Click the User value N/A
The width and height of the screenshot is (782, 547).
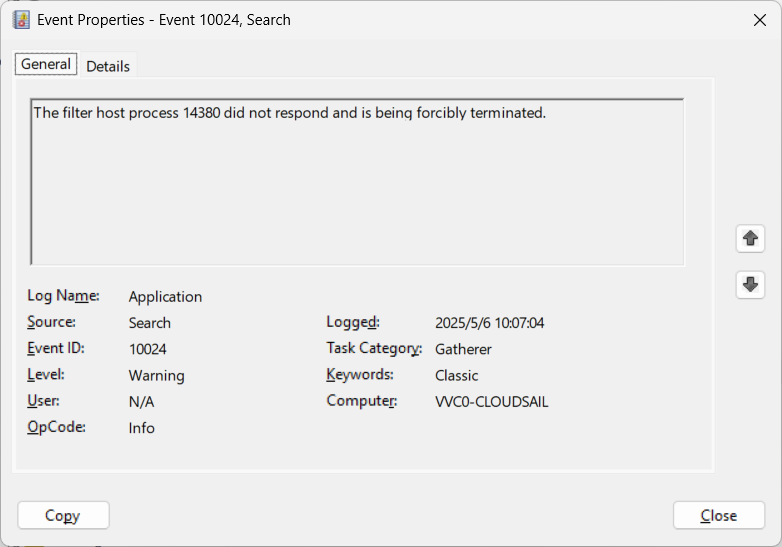point(142,402)
